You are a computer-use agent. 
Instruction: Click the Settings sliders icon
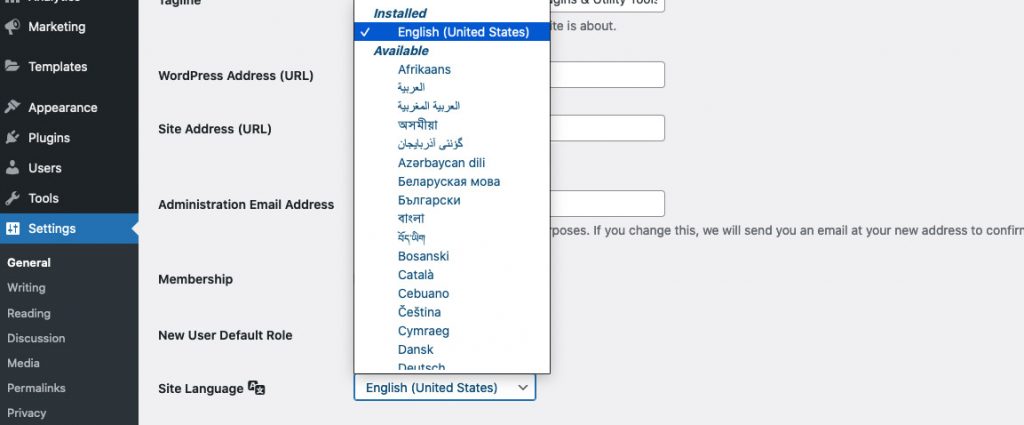pos(12,228)
